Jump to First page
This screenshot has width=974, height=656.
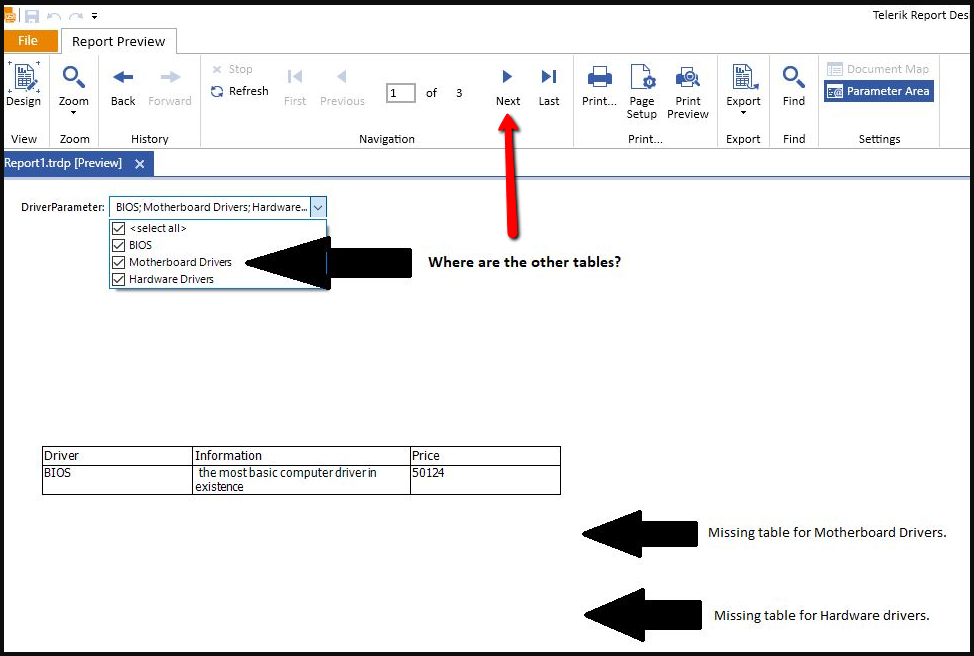coord(295,87)
